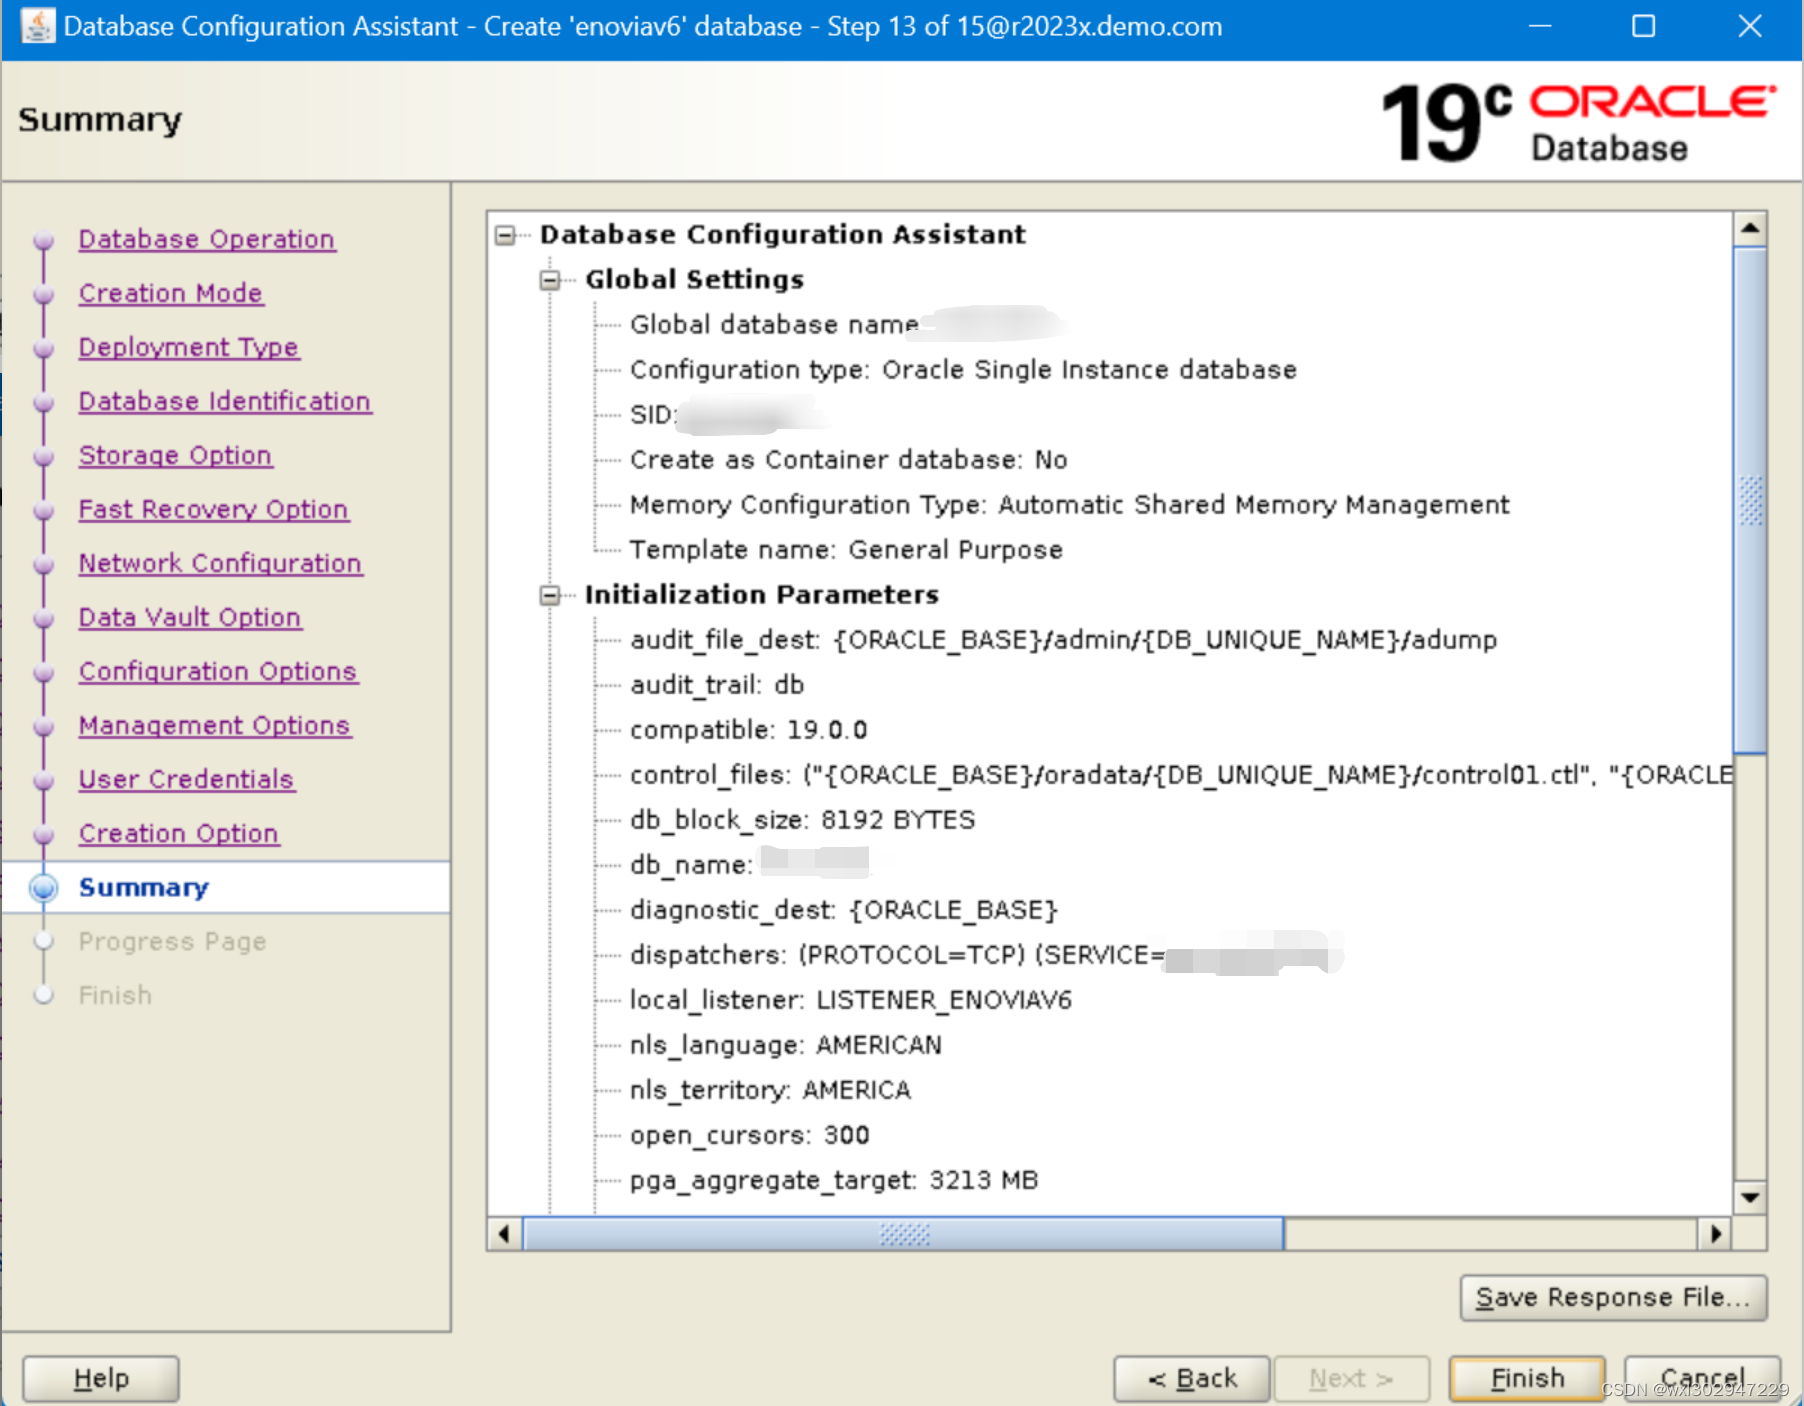This screenshot has height=1406, width=1804.
Task: Select 'pga_aggregate_target: 3213 MB' row
Action: pos(834,1180)
